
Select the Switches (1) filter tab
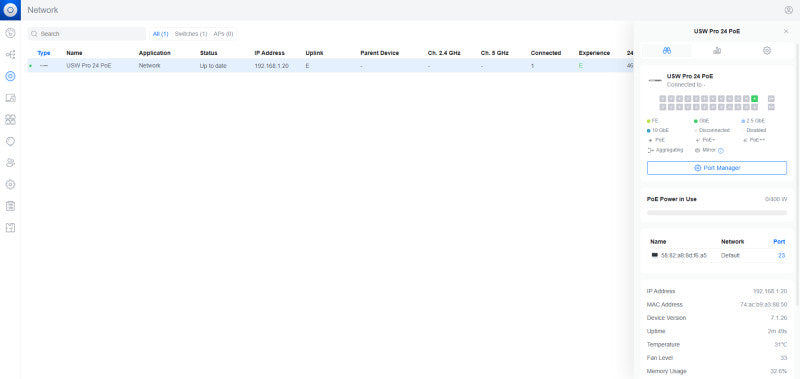191,34
